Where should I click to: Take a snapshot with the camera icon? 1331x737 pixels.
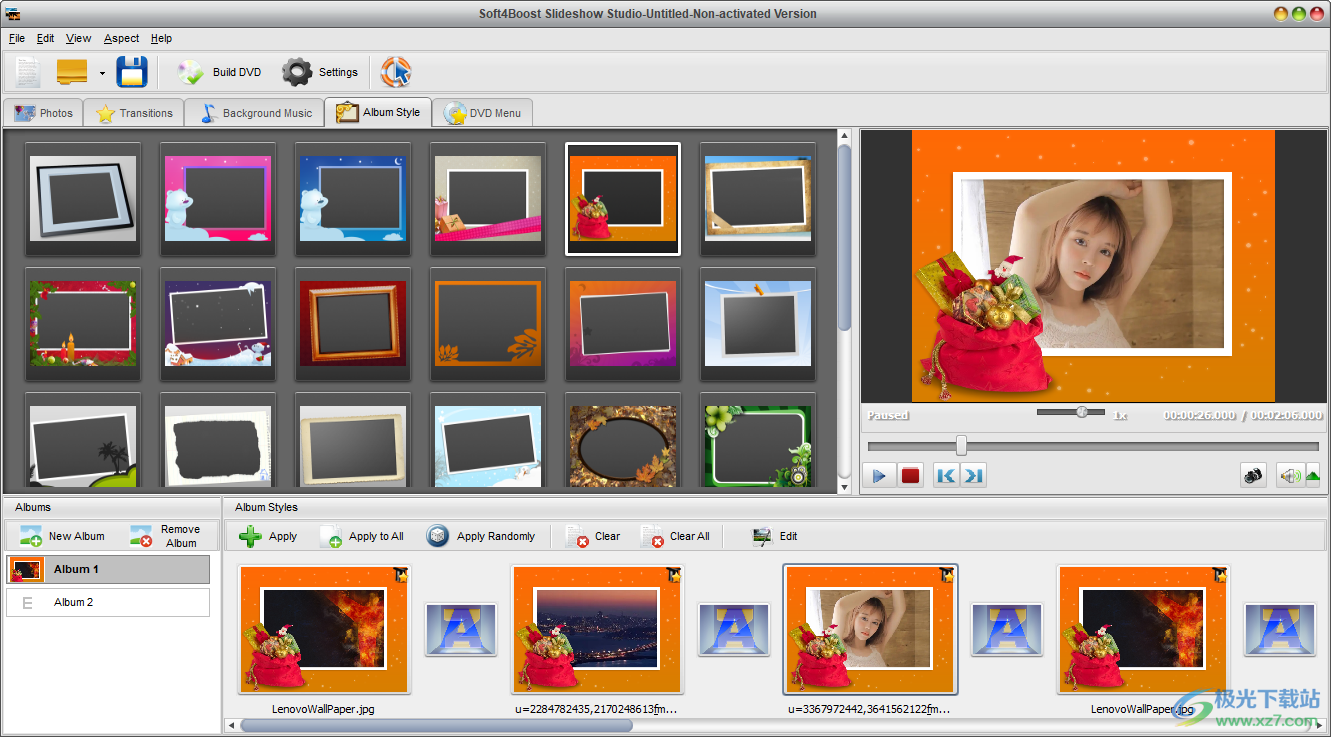(x=1254, y=476)
